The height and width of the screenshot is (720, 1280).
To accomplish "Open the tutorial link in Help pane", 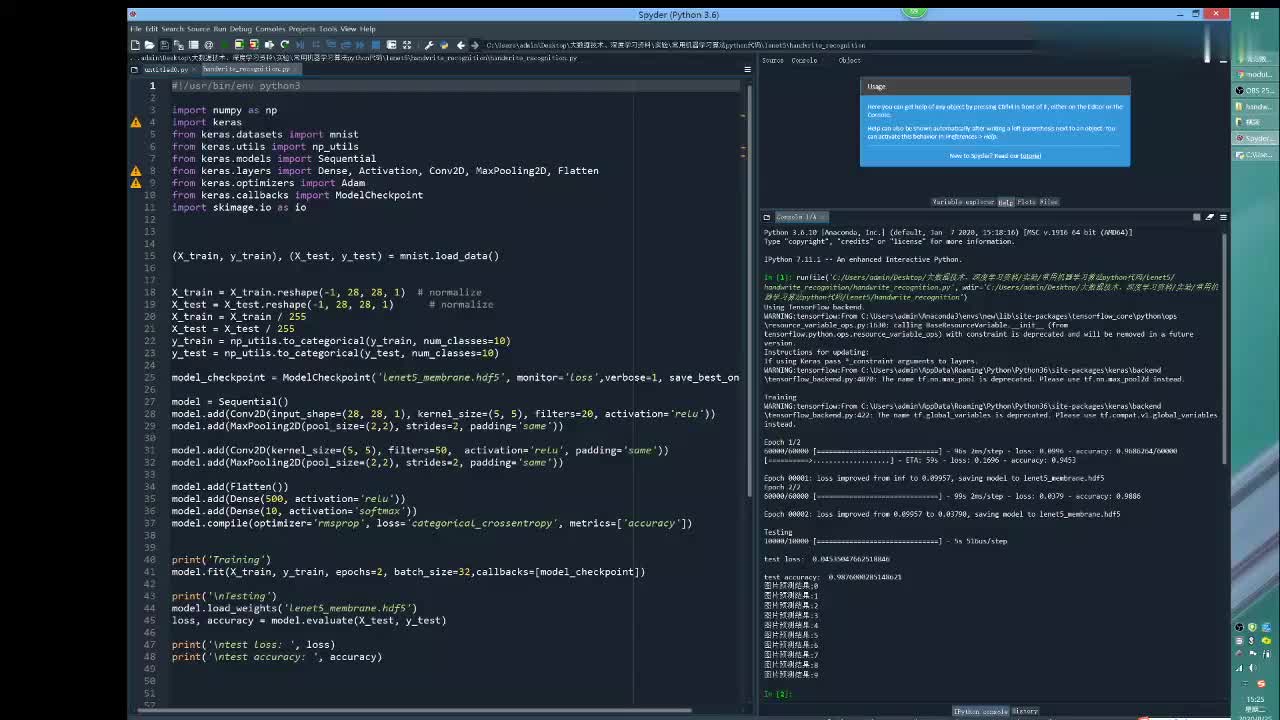I will coord(1030,156).
